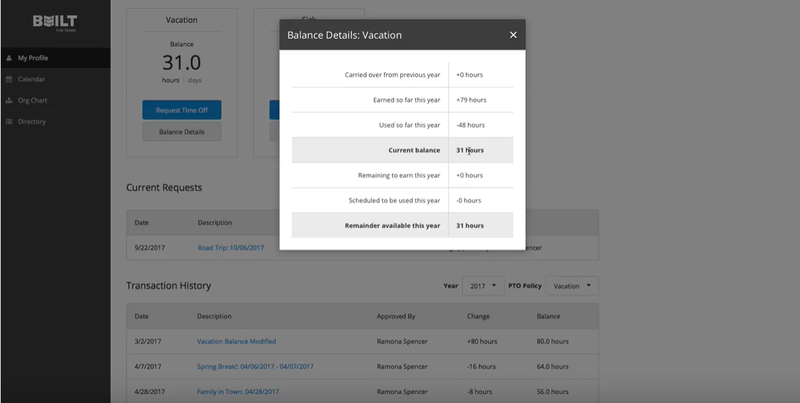Open the PTO Policy Vacation dropdown

pos(572,286)
